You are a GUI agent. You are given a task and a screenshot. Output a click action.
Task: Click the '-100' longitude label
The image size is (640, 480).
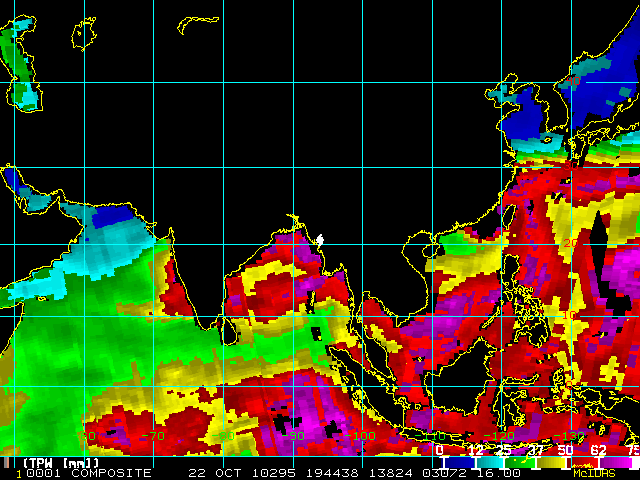(x=360, y=436)
